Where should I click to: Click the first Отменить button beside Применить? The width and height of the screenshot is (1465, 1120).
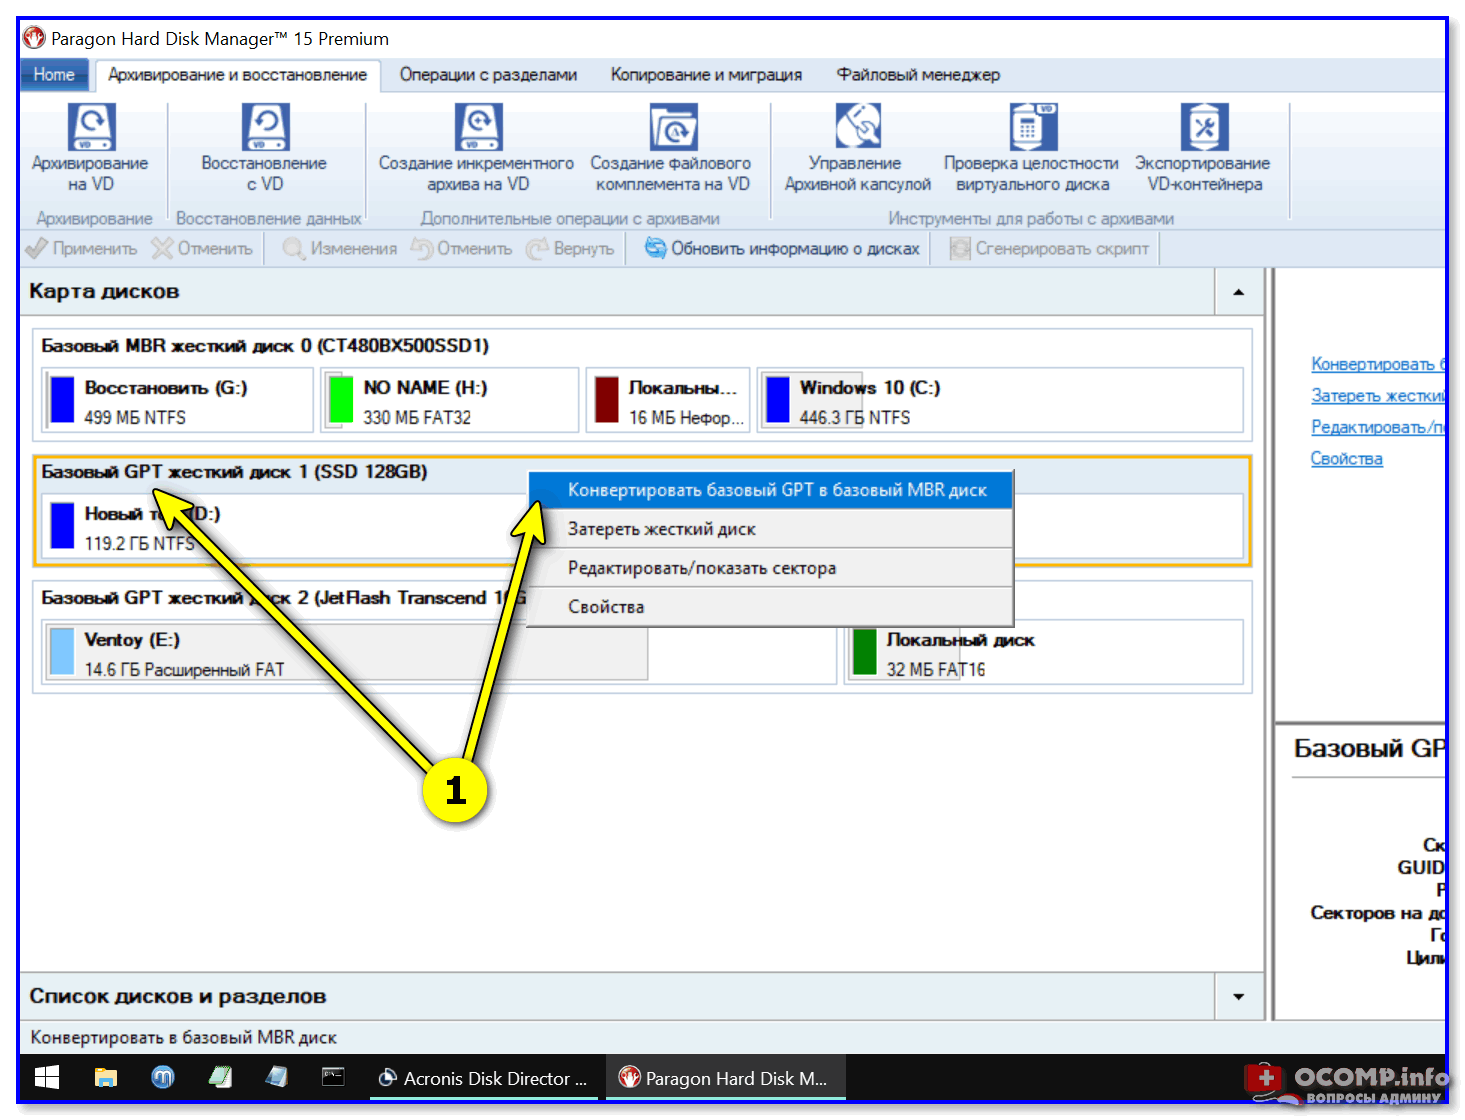(203, 248)
